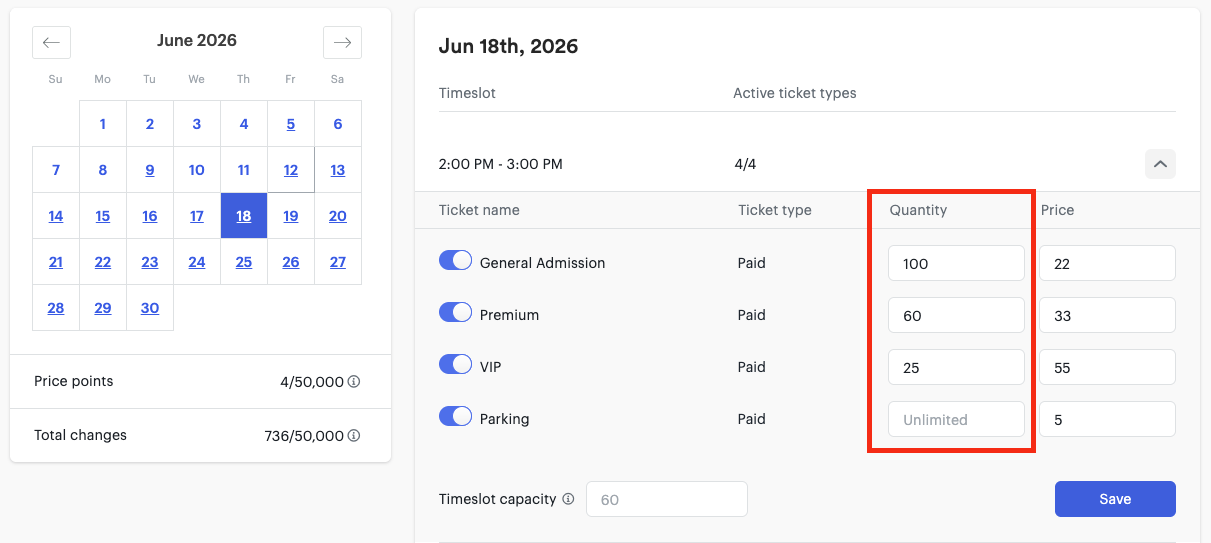Click the General Admission ticket name
The height and width of the screenshot is (543, 1211).
(543, 263)
